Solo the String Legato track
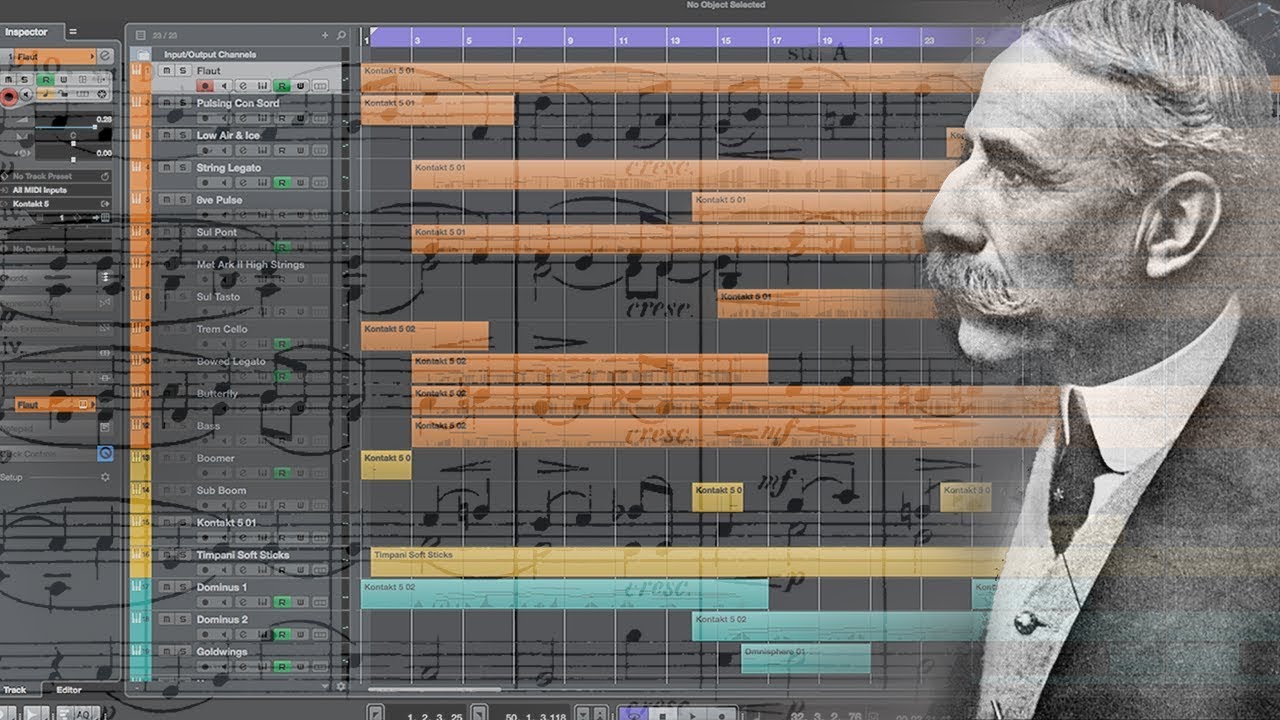This screenshot has width=1280, height=720. (x=183, y=168)
